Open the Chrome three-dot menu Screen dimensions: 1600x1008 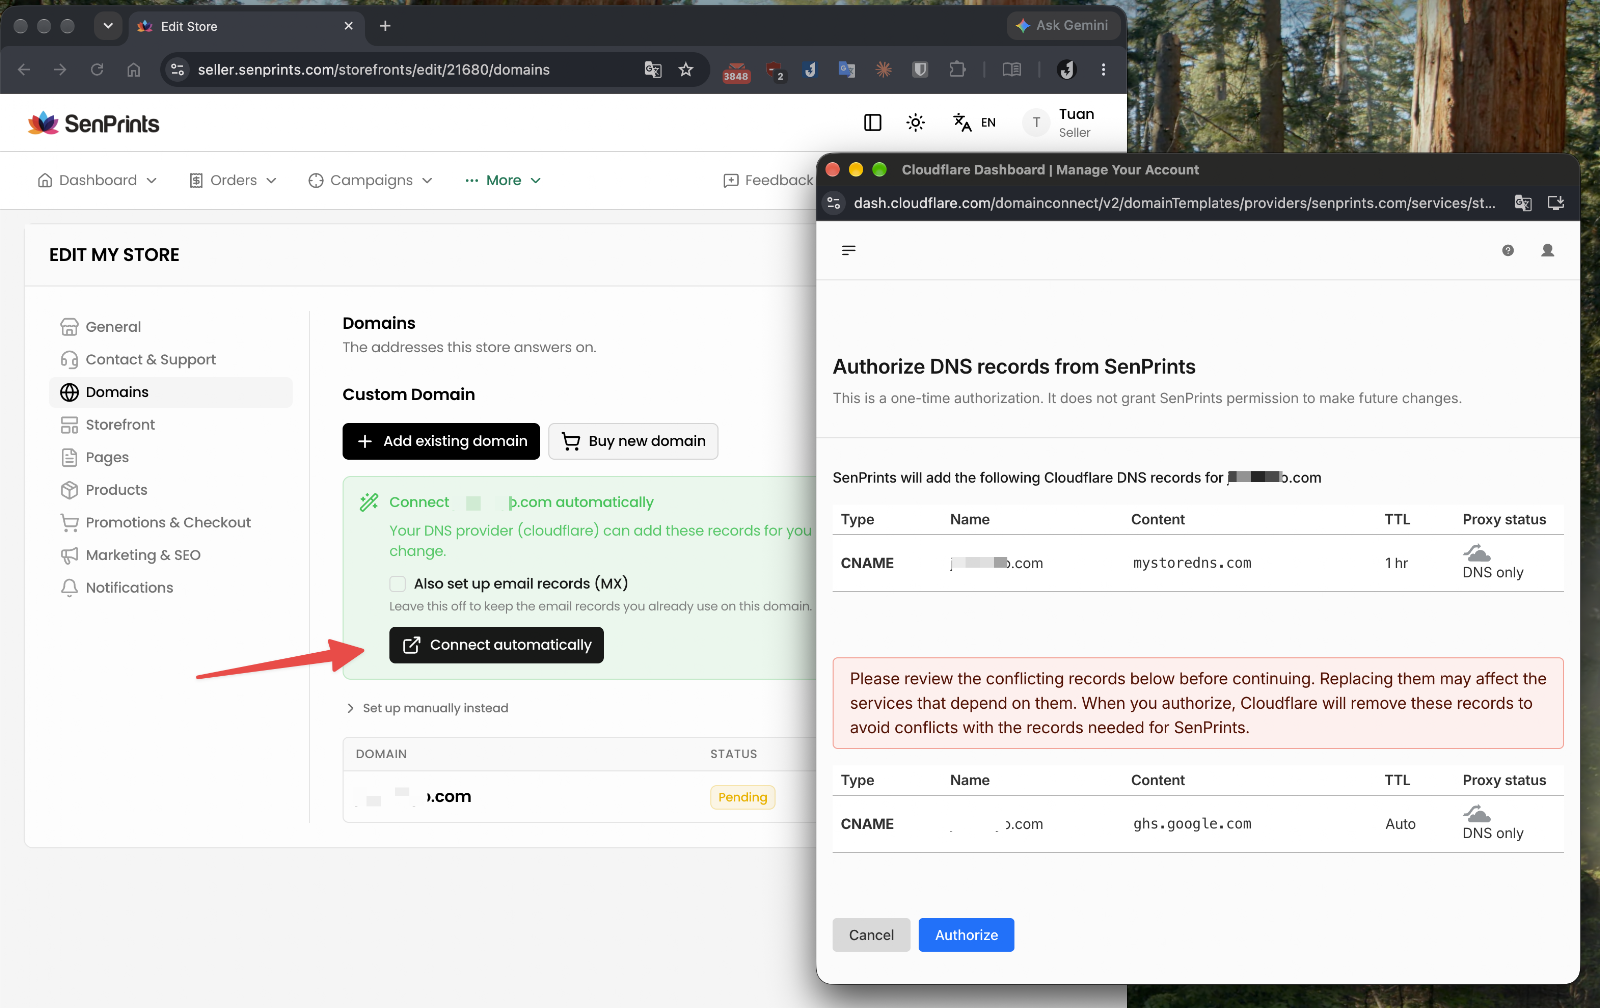(1103, 70)
